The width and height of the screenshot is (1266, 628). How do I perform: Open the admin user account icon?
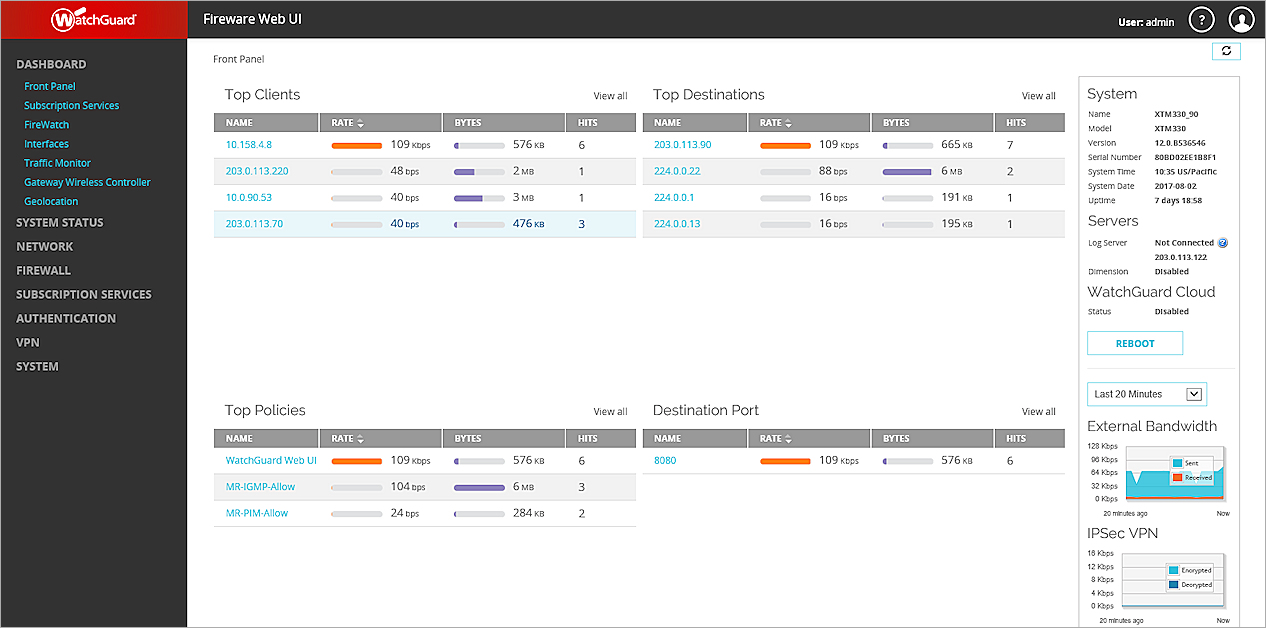point(1241,20)
